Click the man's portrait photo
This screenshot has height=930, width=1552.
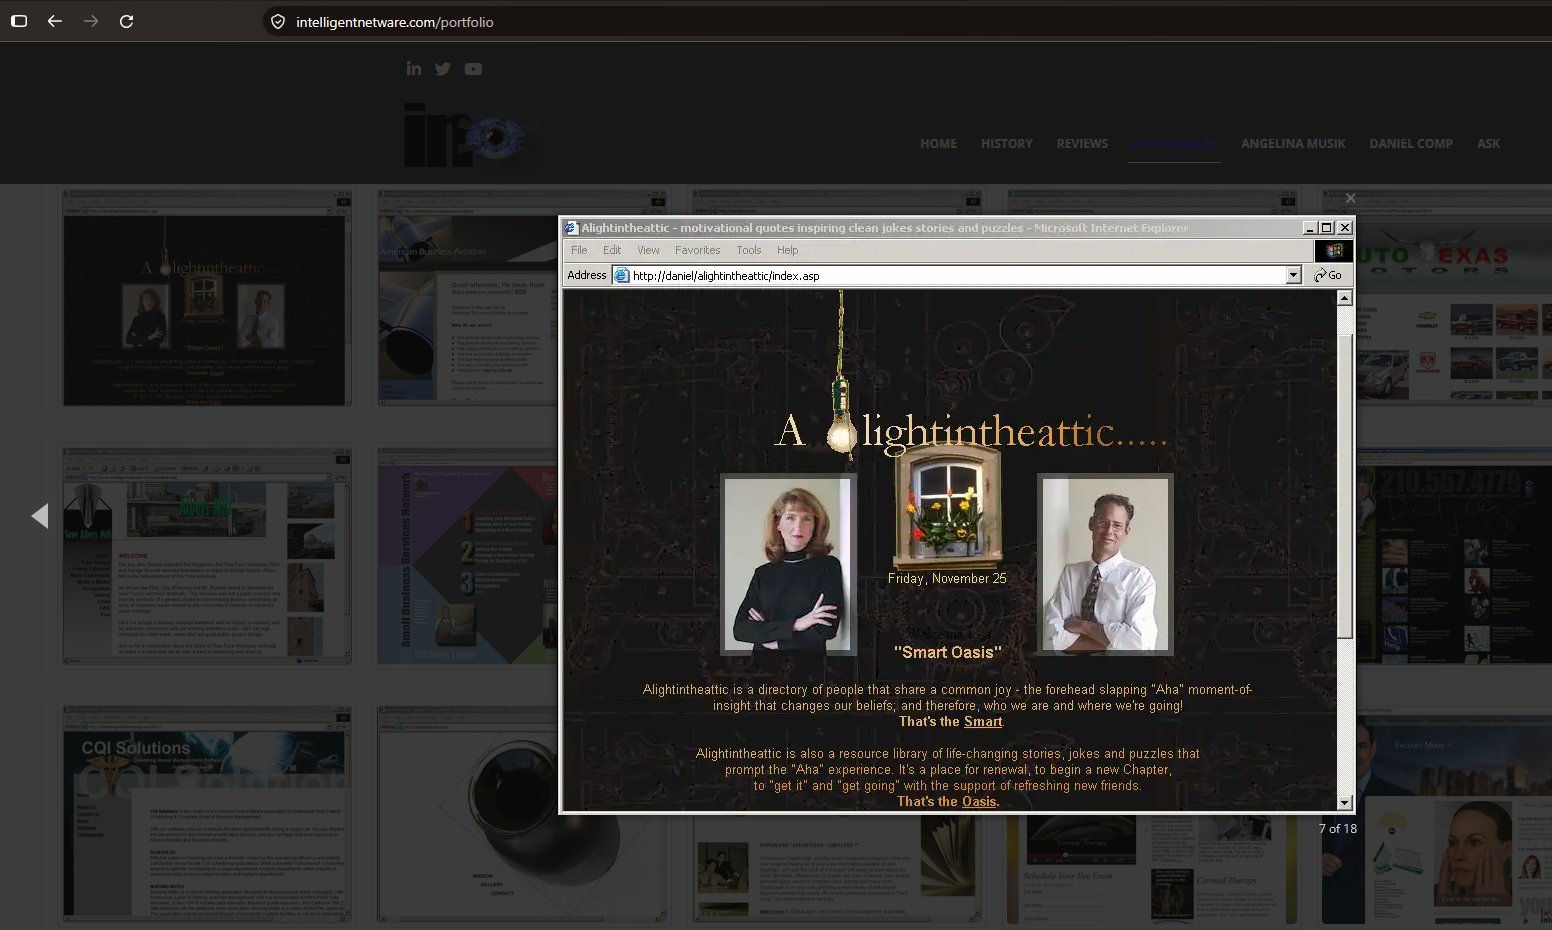pyautogui.click(x=1105, y=565)
